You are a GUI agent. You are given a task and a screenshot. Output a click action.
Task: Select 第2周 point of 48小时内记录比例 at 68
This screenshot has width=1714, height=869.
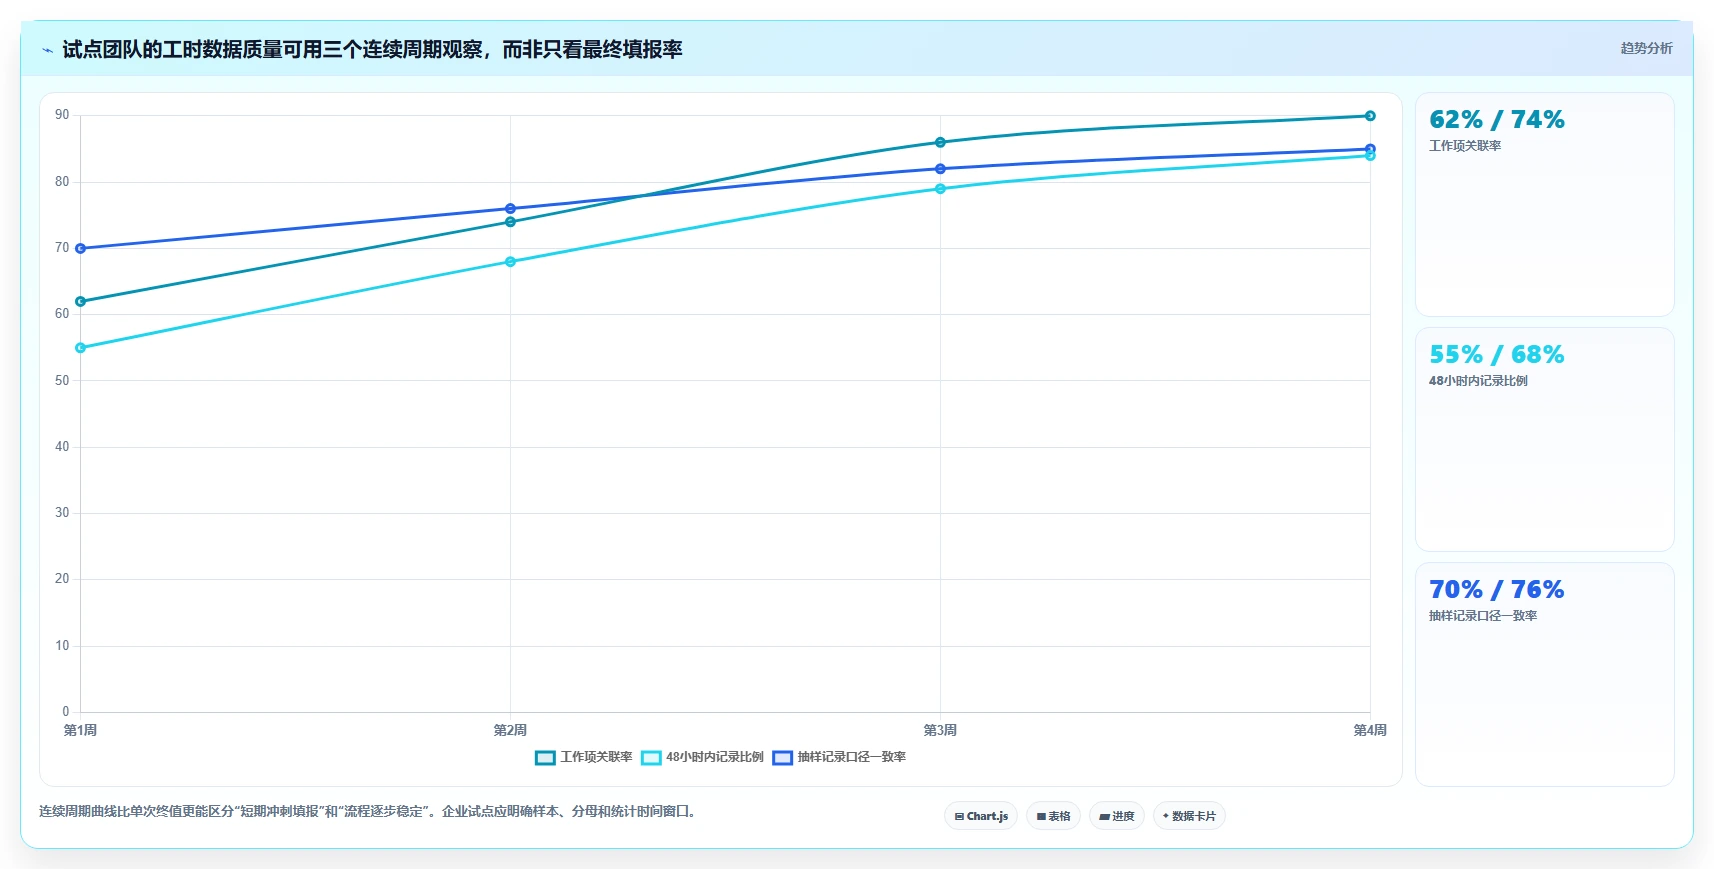(x=510, y=262)
